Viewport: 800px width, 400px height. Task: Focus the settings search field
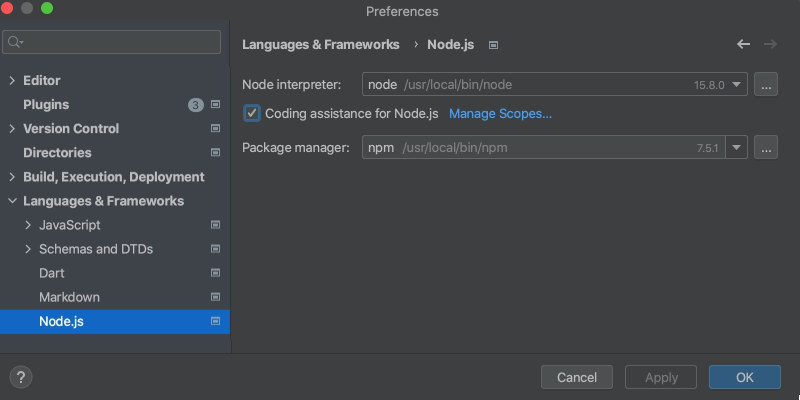(111, 42)
